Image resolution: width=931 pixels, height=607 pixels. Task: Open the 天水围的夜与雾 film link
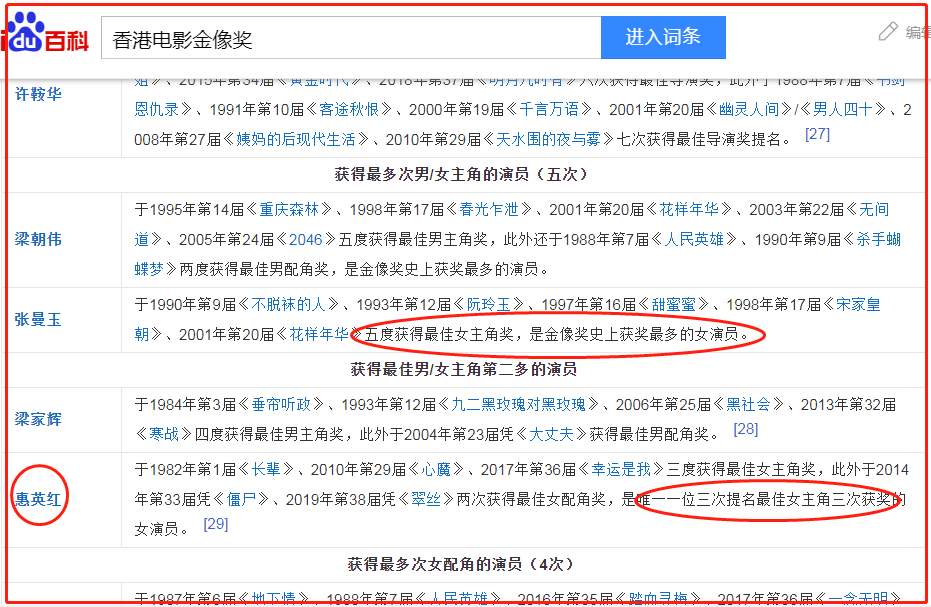[x=548, y=140]
